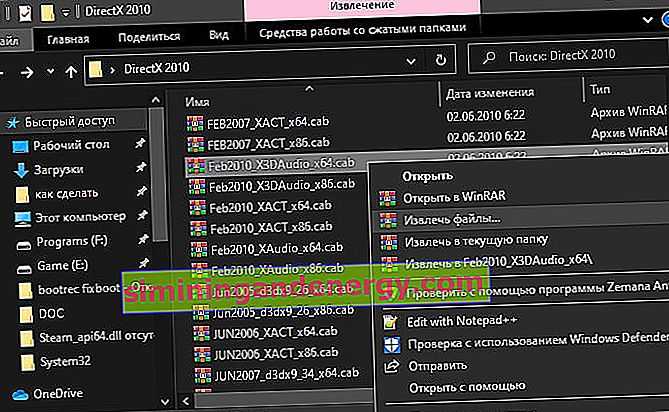Refresh the DirectX 2010 folder
Screen dimensions: 669x412
[441, 60]
